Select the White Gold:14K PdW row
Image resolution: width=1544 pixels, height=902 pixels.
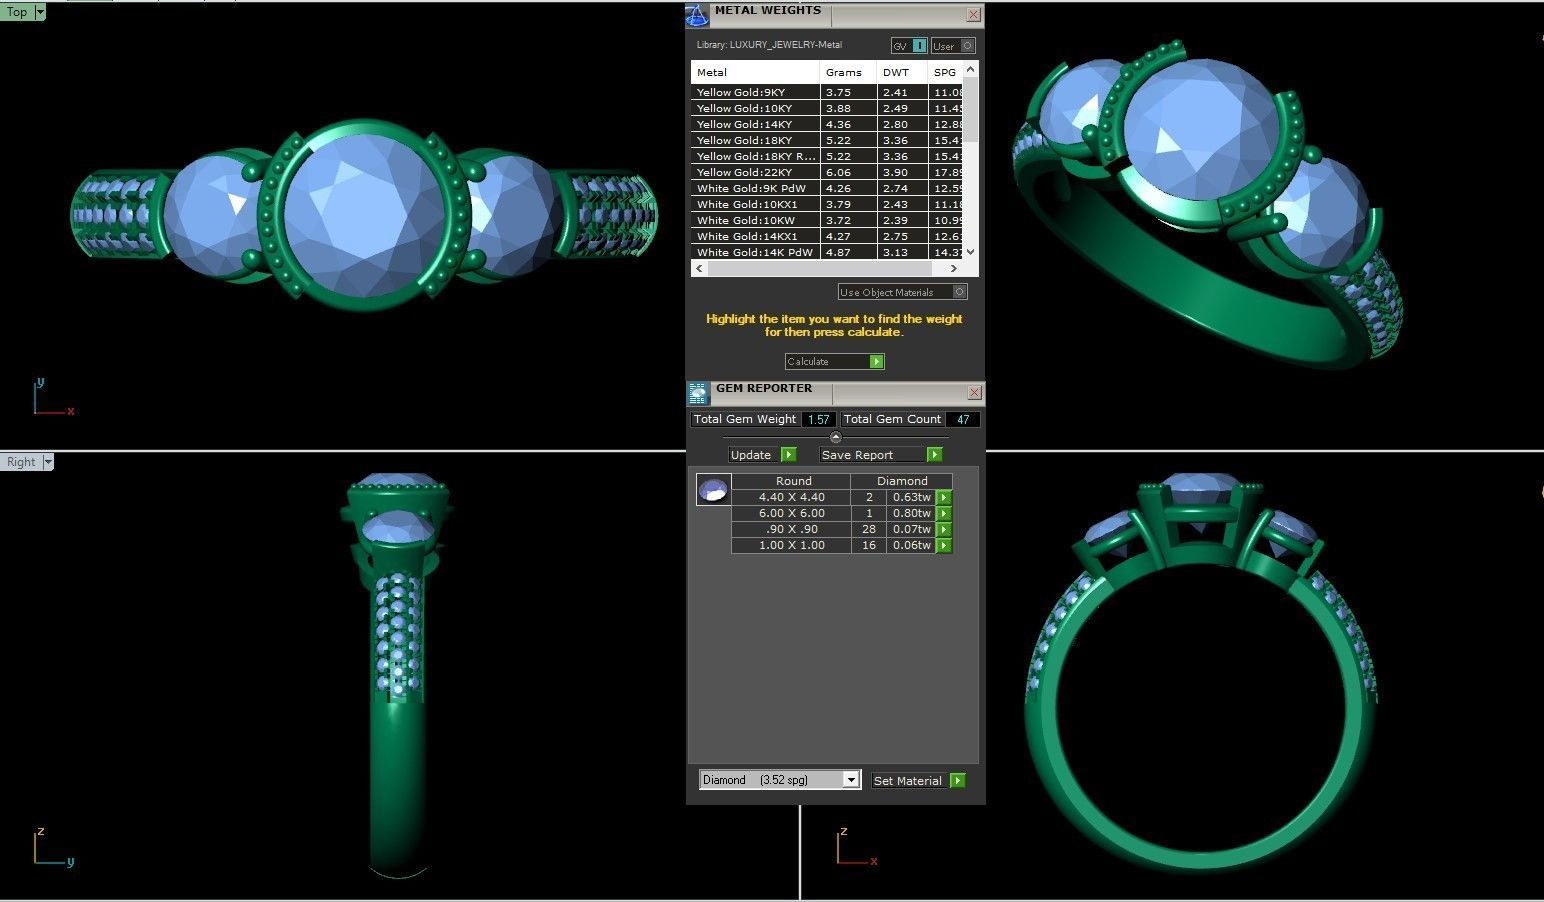(827, 252)
